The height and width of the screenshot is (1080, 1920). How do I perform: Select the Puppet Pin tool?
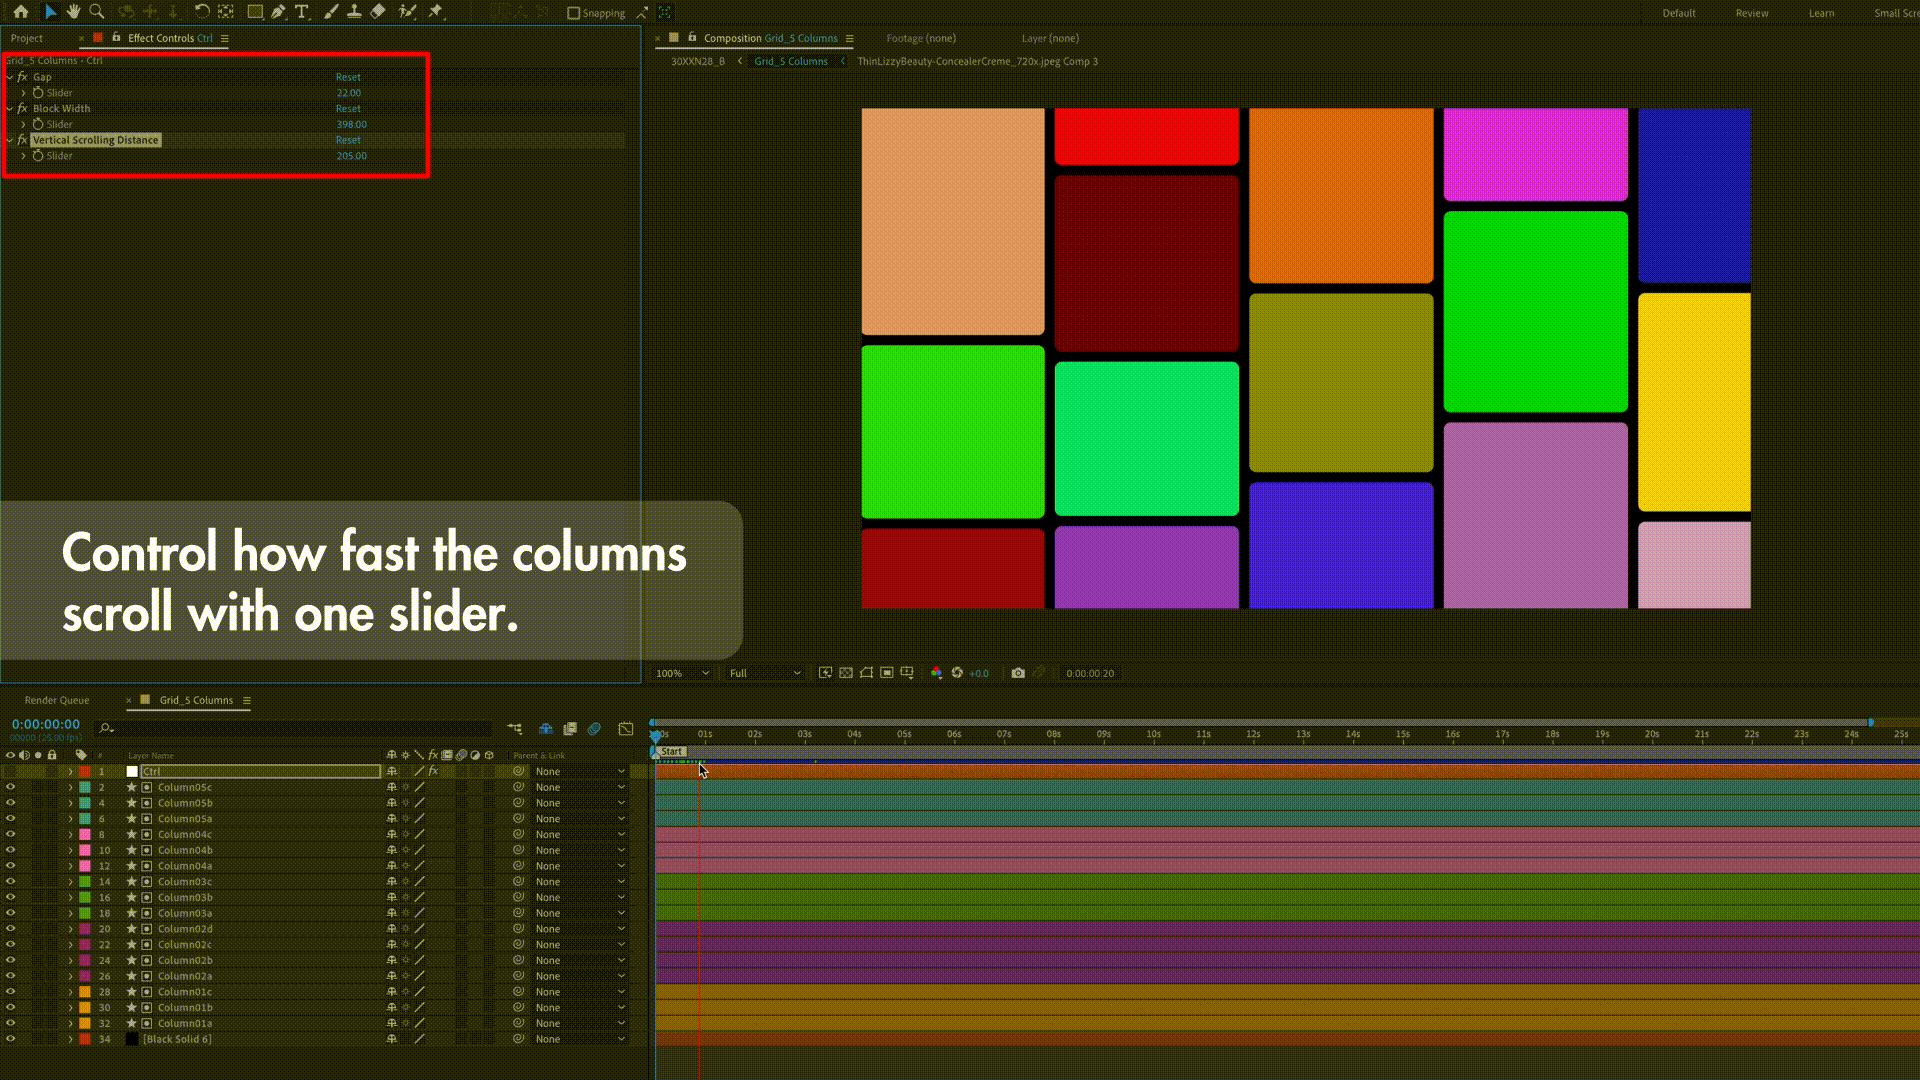tap(435, 12)
